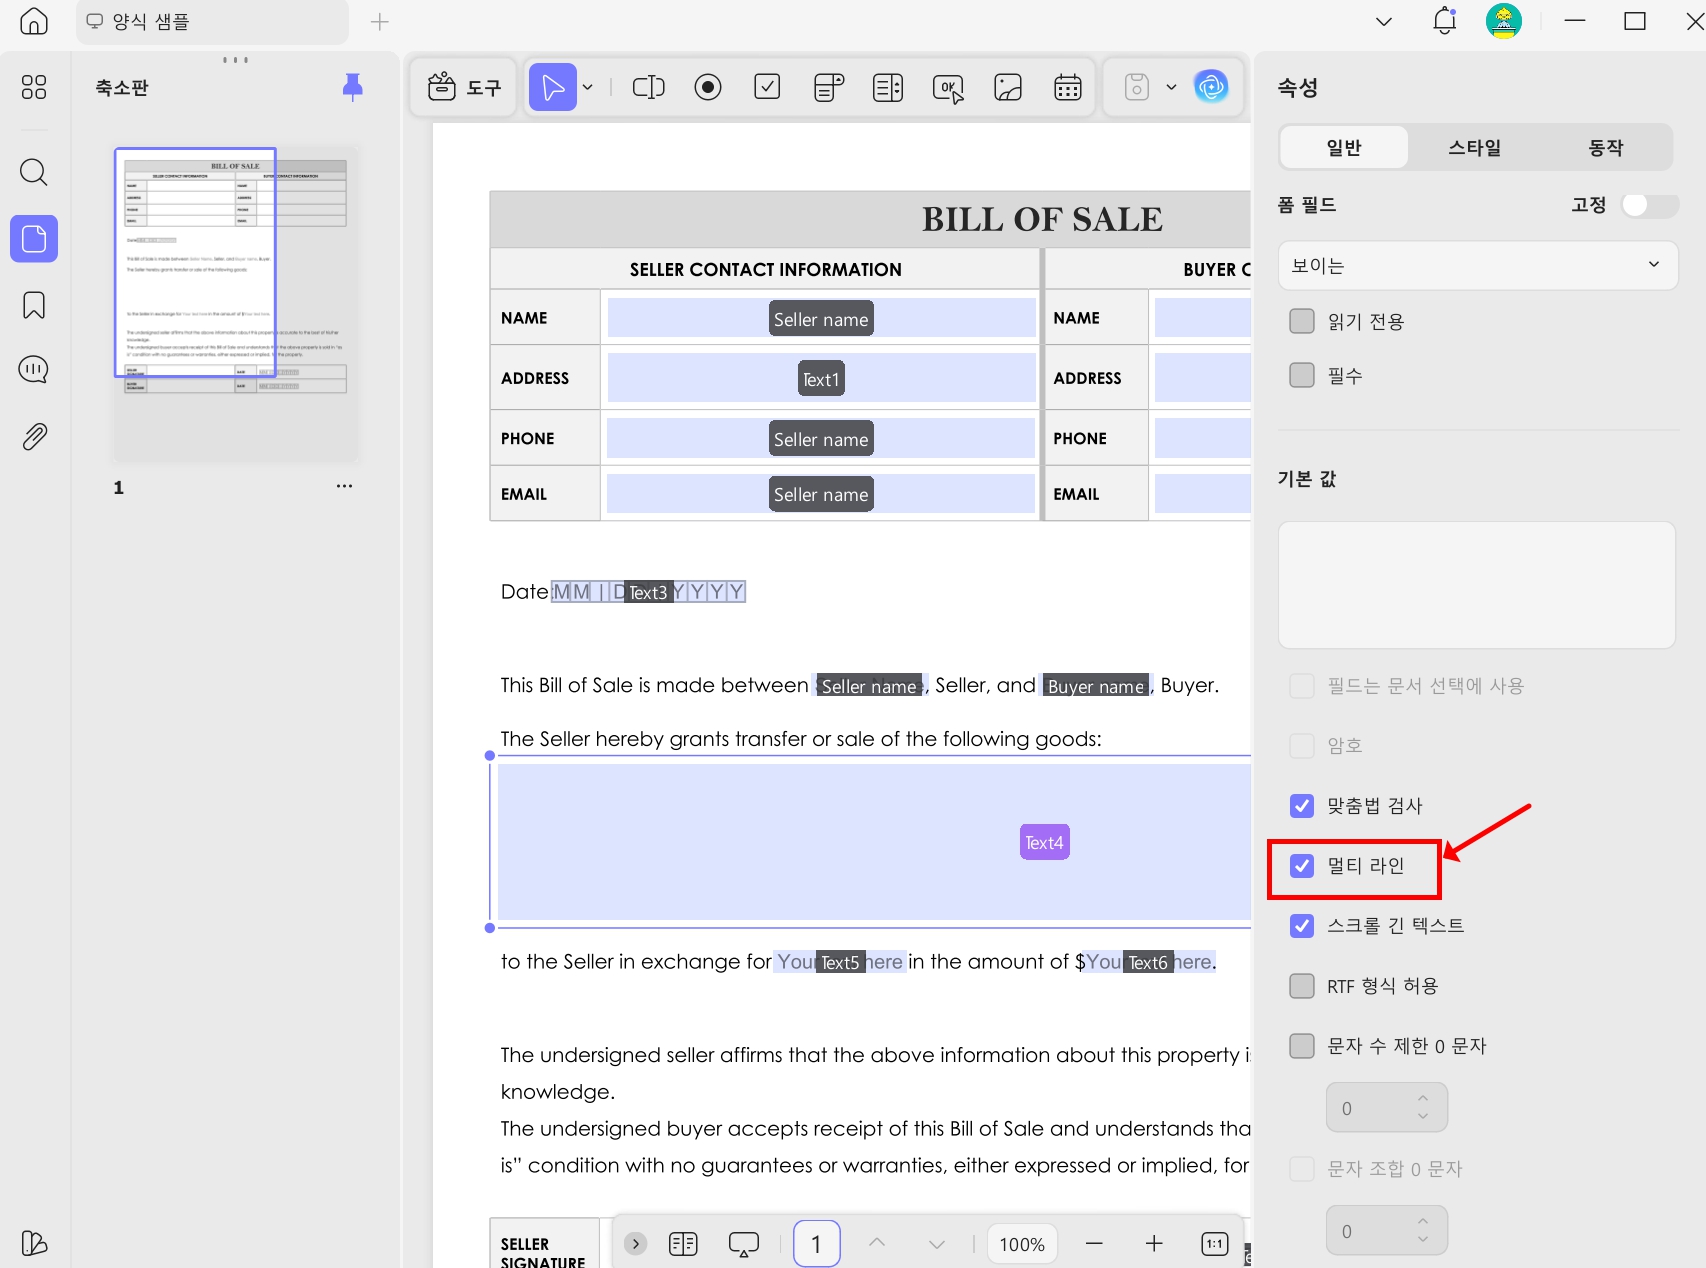Image resolution: width=1706 pixels, height=1268 pixels.
Task: Open the AI assistant icon
Action: [1211, 87]
